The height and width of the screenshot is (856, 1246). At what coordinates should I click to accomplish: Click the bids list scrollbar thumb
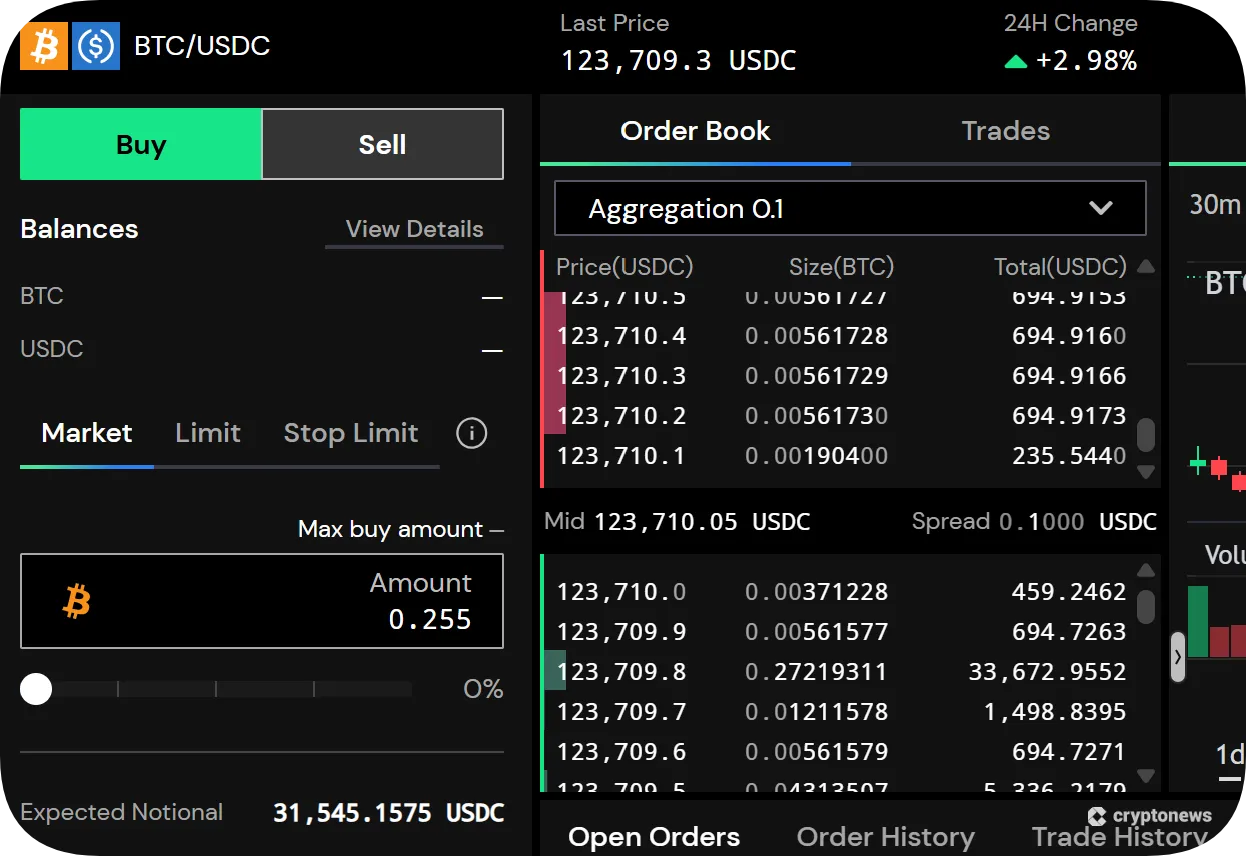tap(1146, 606)
